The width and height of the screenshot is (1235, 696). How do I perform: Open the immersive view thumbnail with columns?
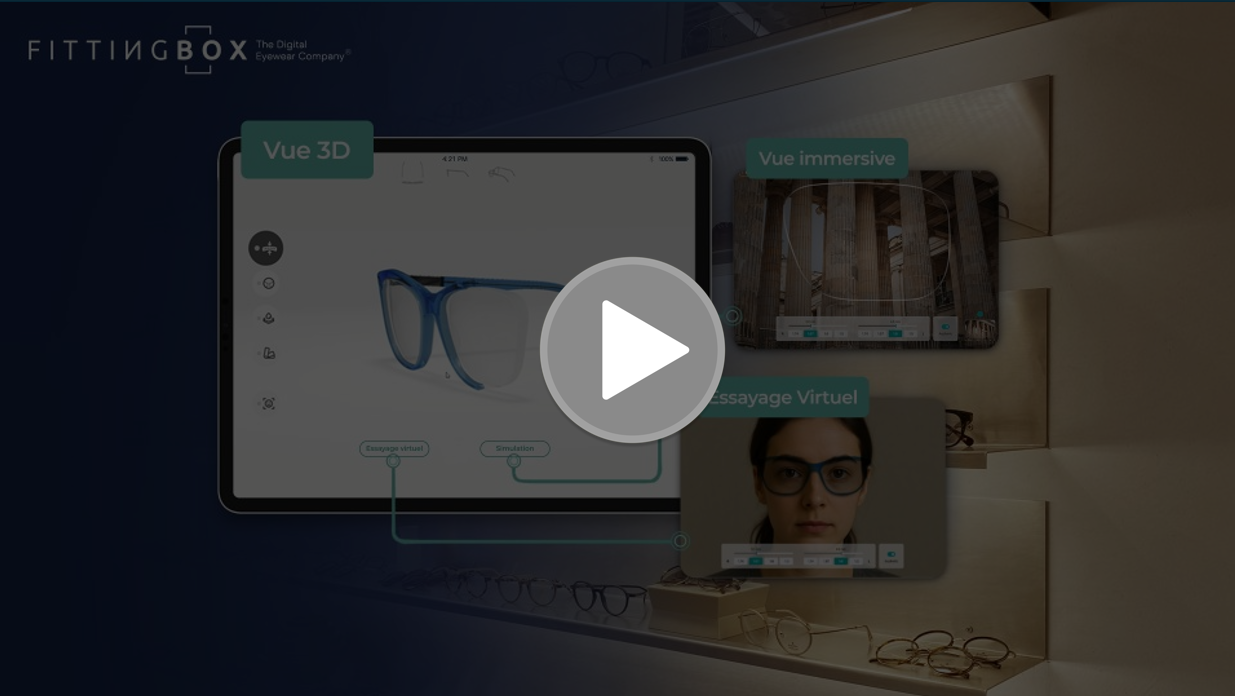tap(866, 259)
